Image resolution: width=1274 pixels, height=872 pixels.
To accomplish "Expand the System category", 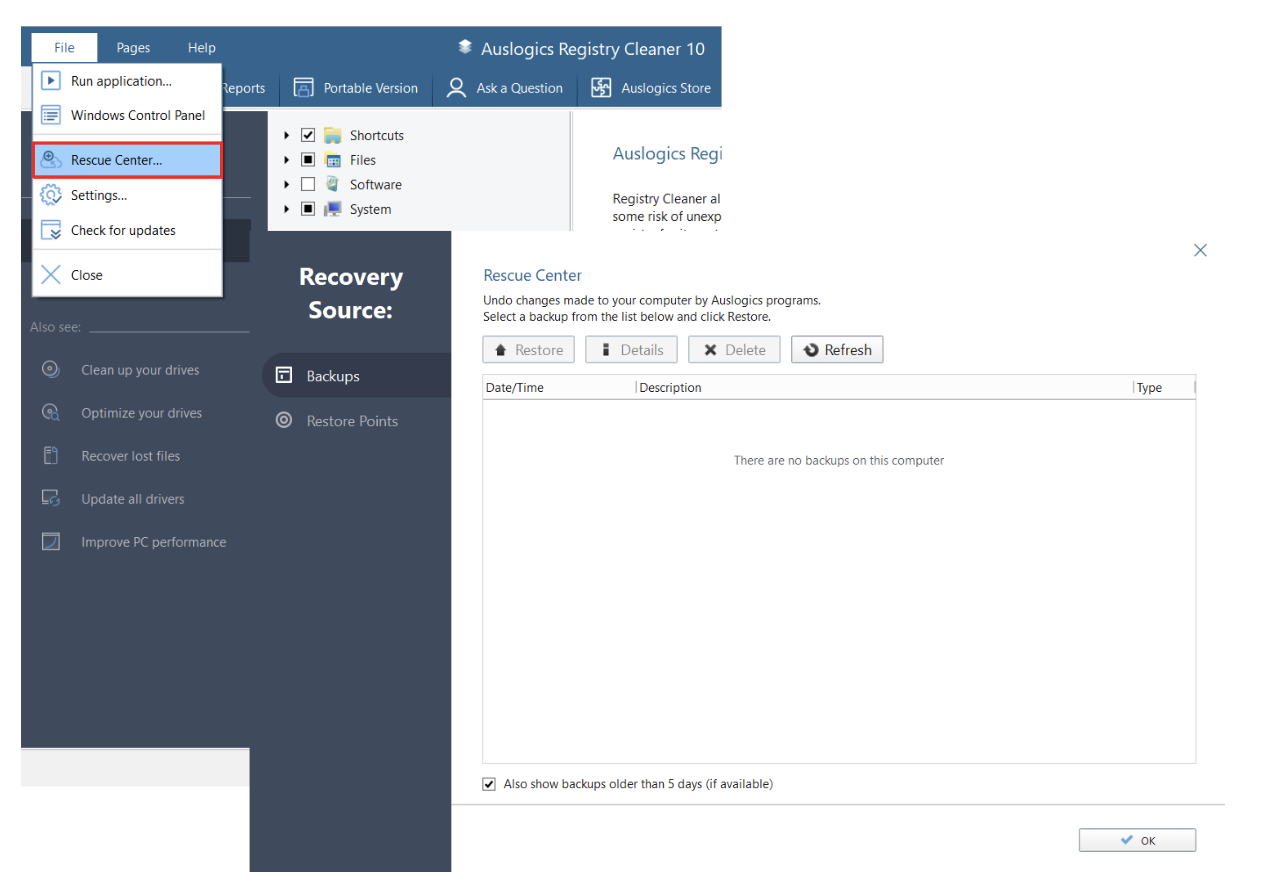I will pos(287,209).
